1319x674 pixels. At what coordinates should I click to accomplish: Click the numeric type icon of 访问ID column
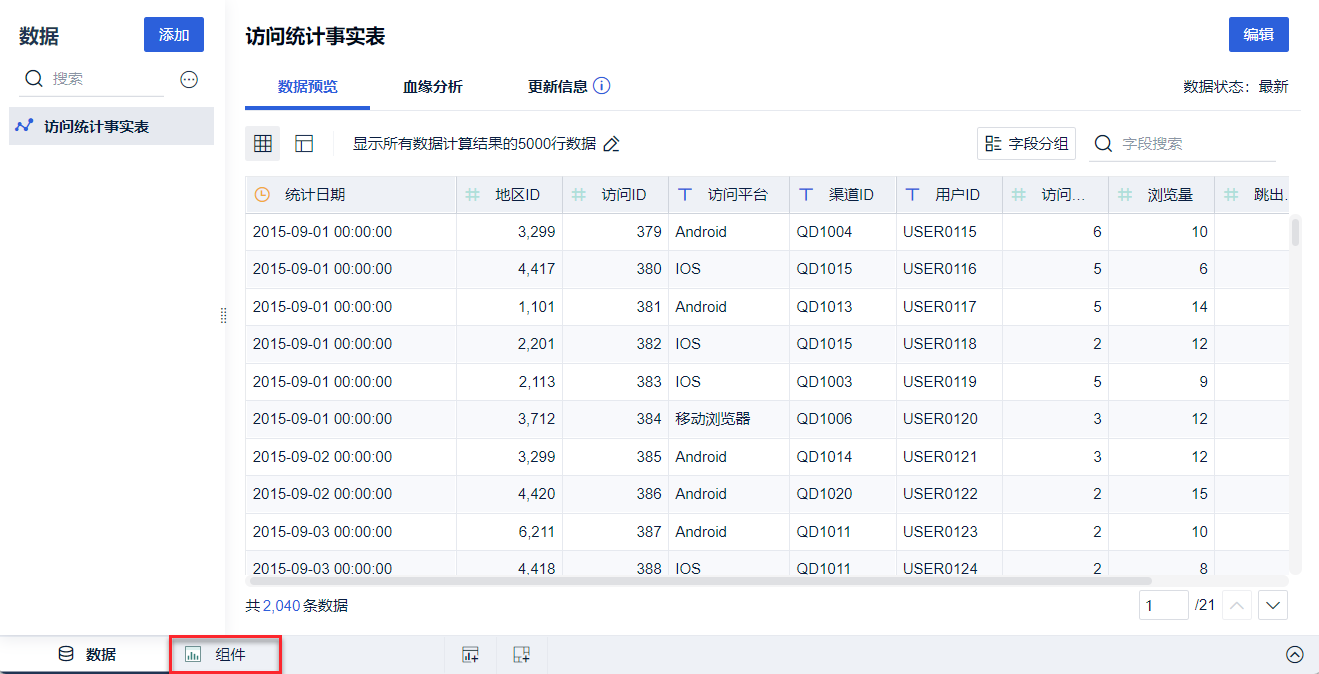click(579, 195)
